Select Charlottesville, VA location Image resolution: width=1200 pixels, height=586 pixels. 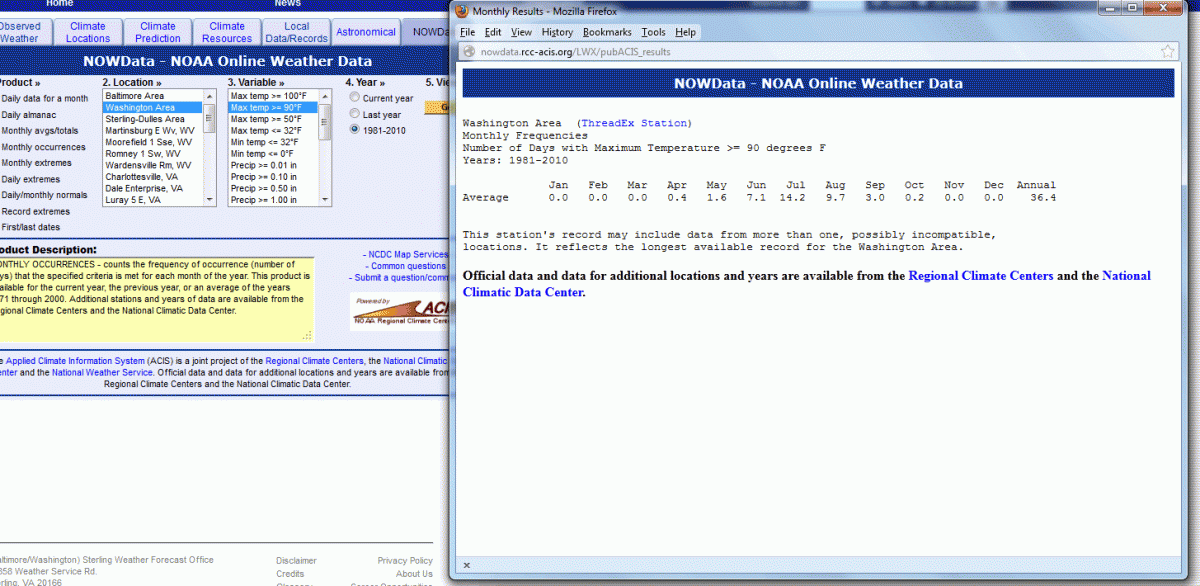pos(153,177)
